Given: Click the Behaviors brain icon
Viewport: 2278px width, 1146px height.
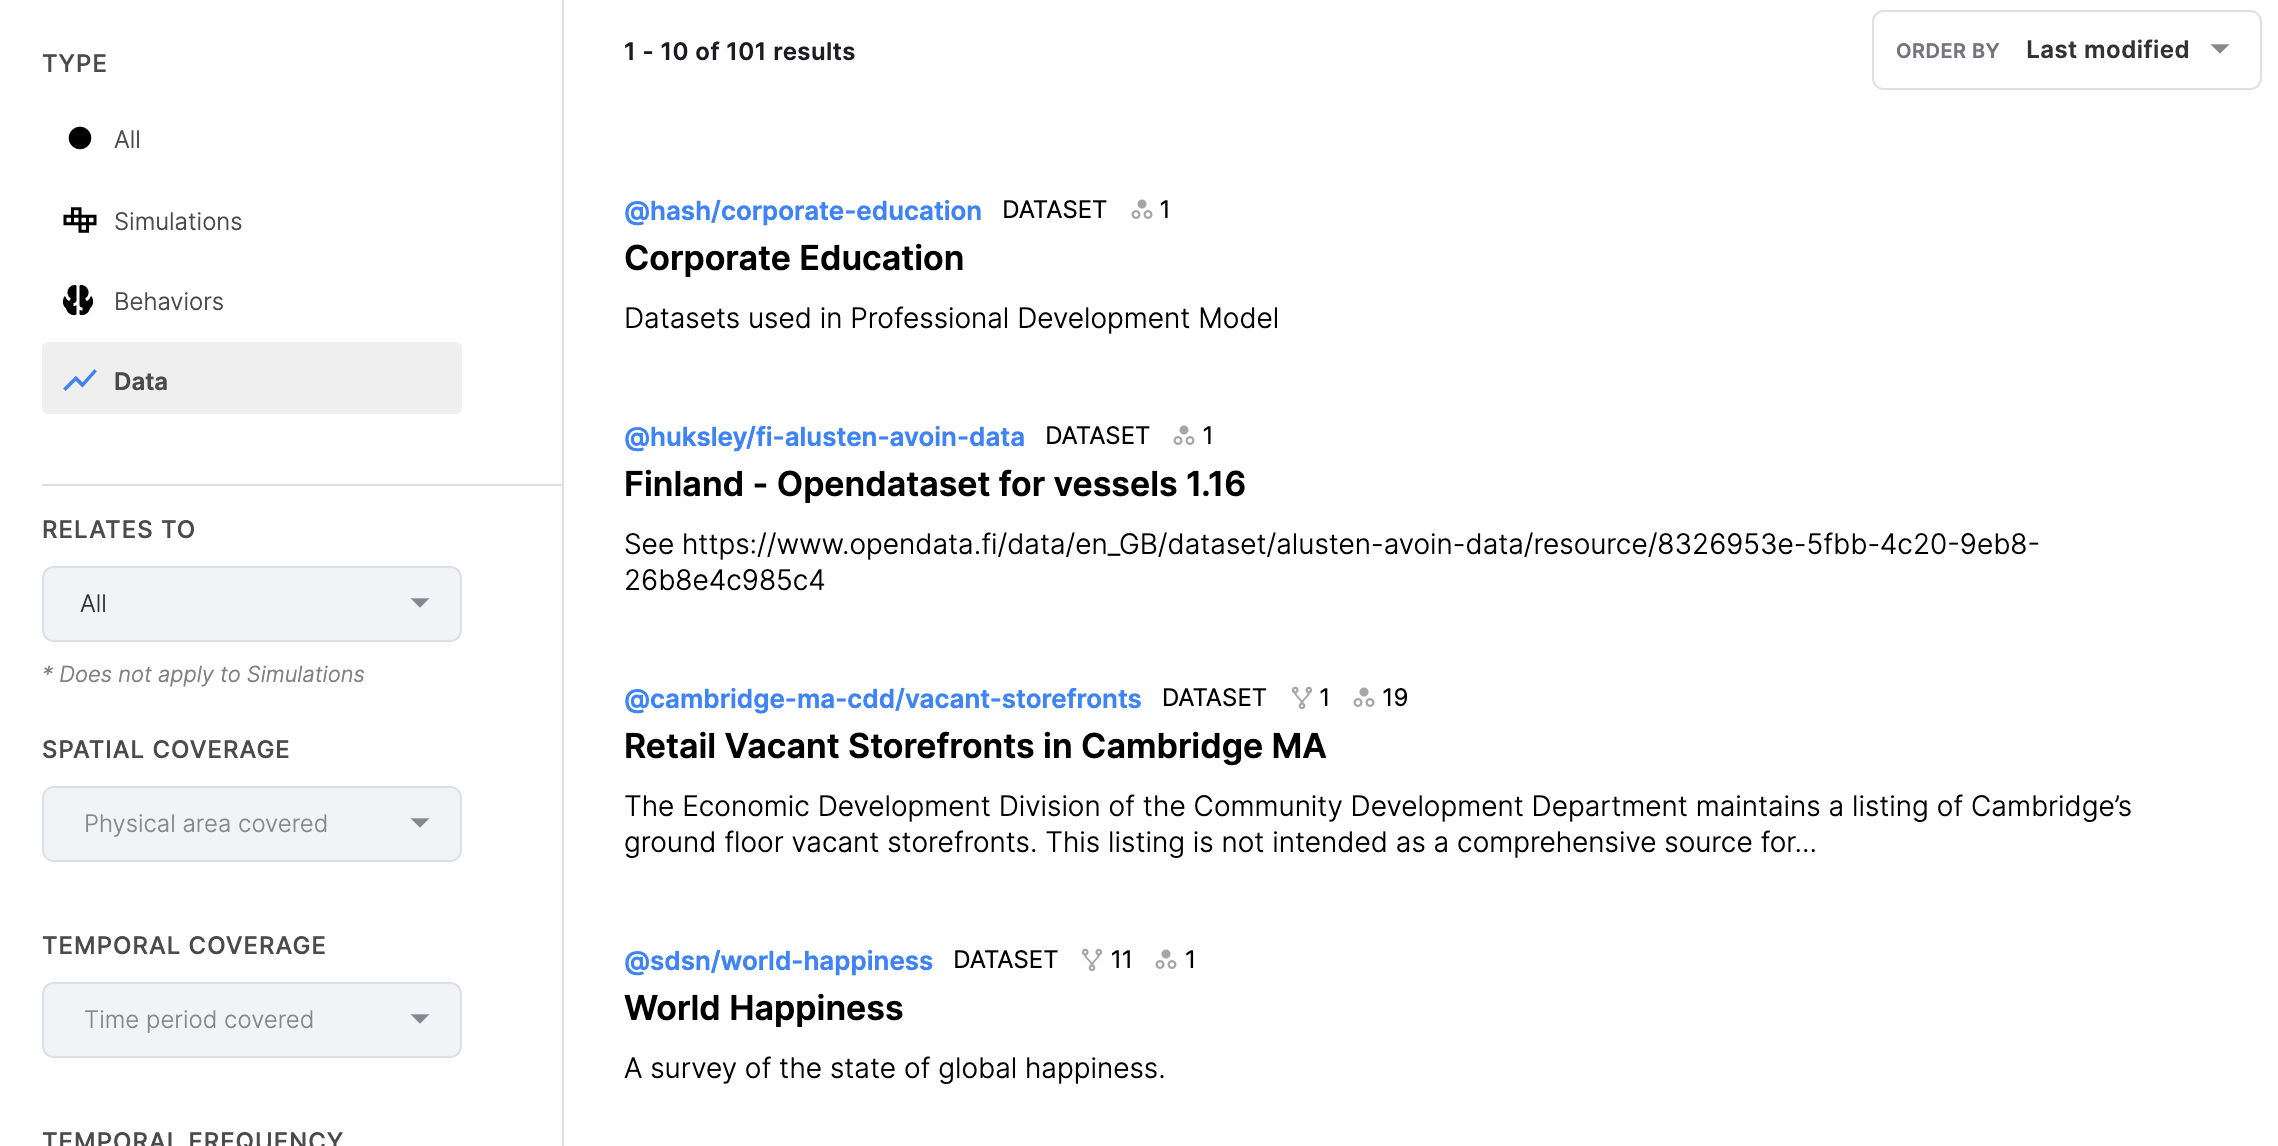Looking at the screenshot, I should [78, 300].
